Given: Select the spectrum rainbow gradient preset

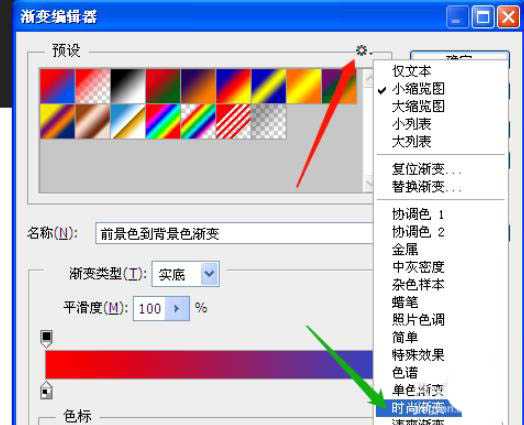Looking at the screenshot, I should click(163, 121).
